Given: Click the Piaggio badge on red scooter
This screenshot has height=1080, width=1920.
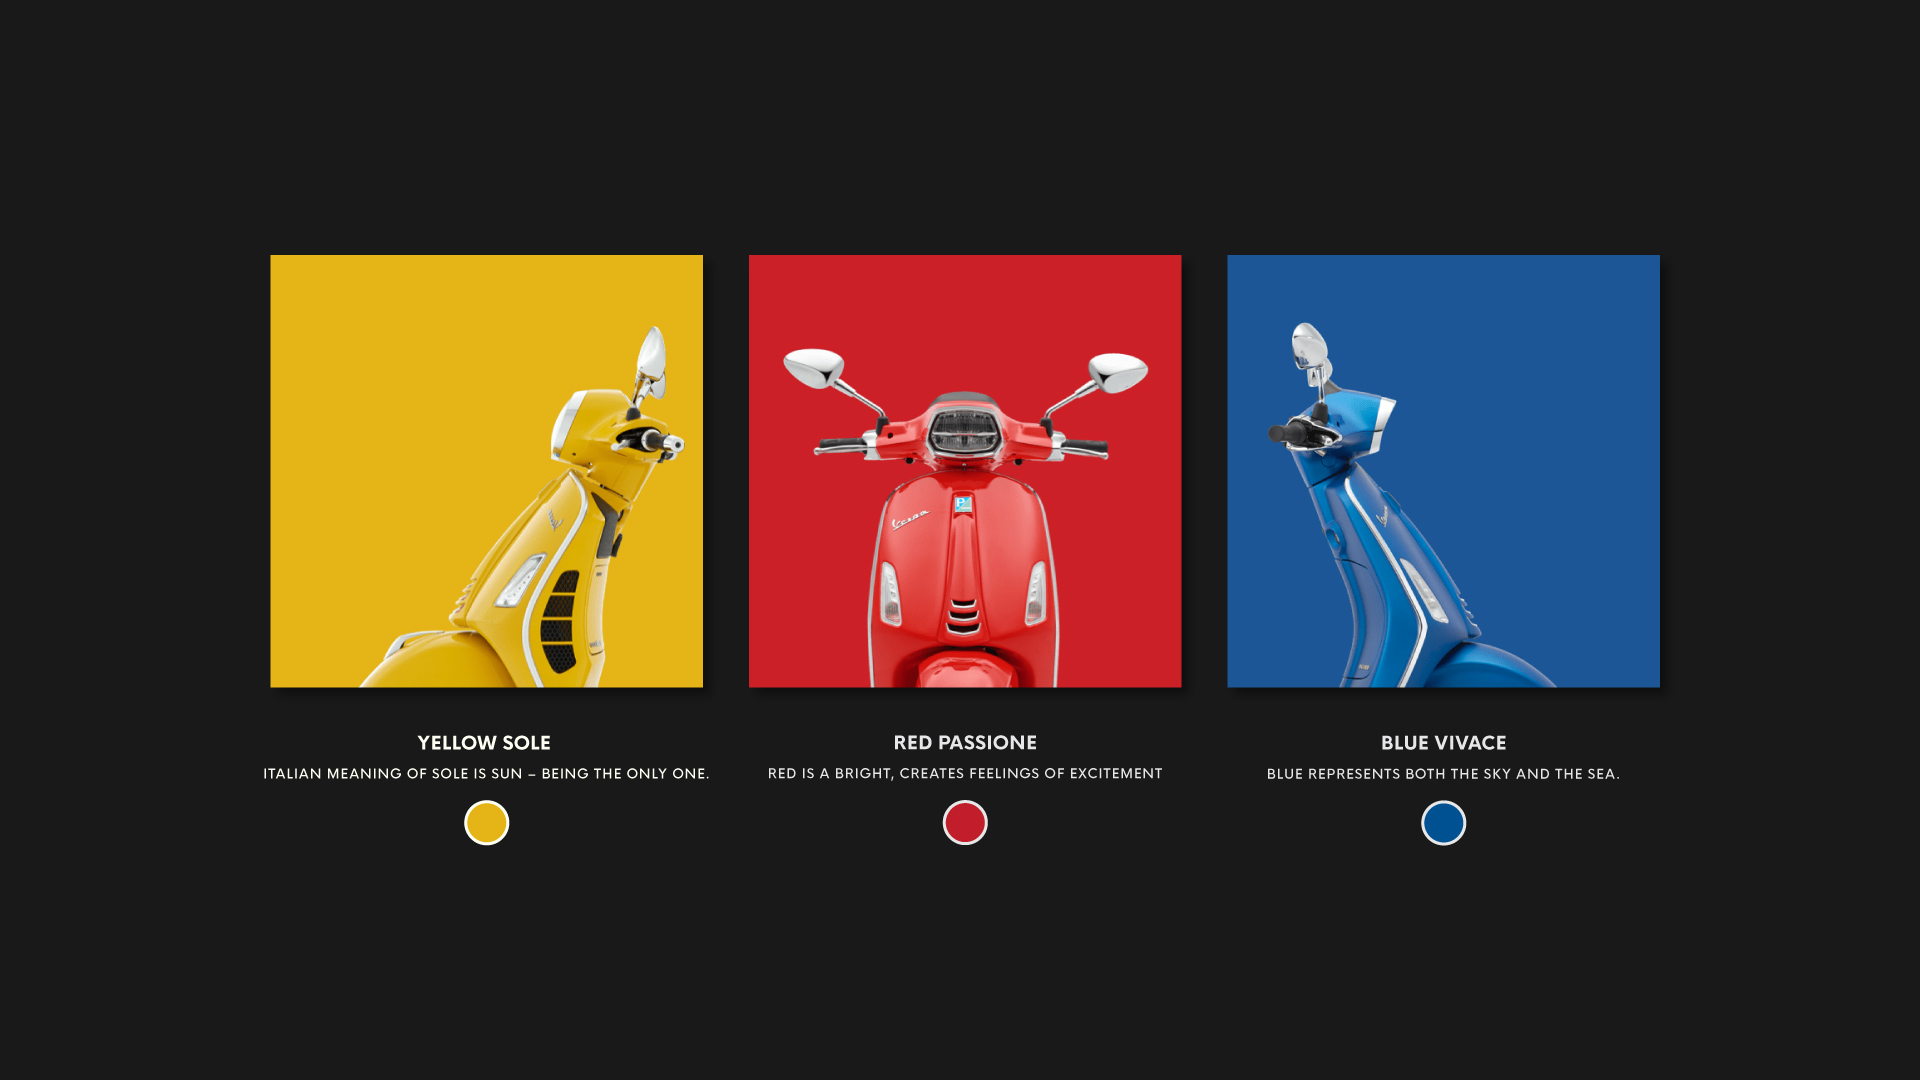Looking at the screenshot, I should pyautogui.click(x=963, y=503).
